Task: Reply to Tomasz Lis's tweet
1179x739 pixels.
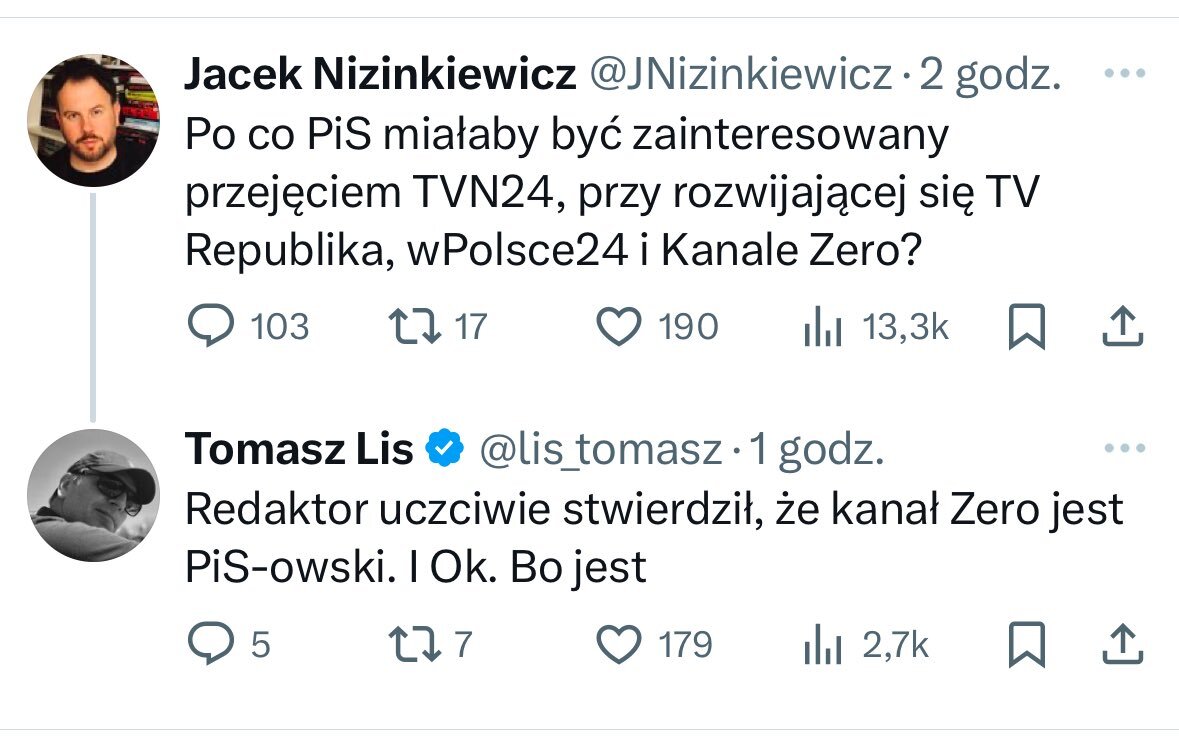Action: (x=212, y=644)
